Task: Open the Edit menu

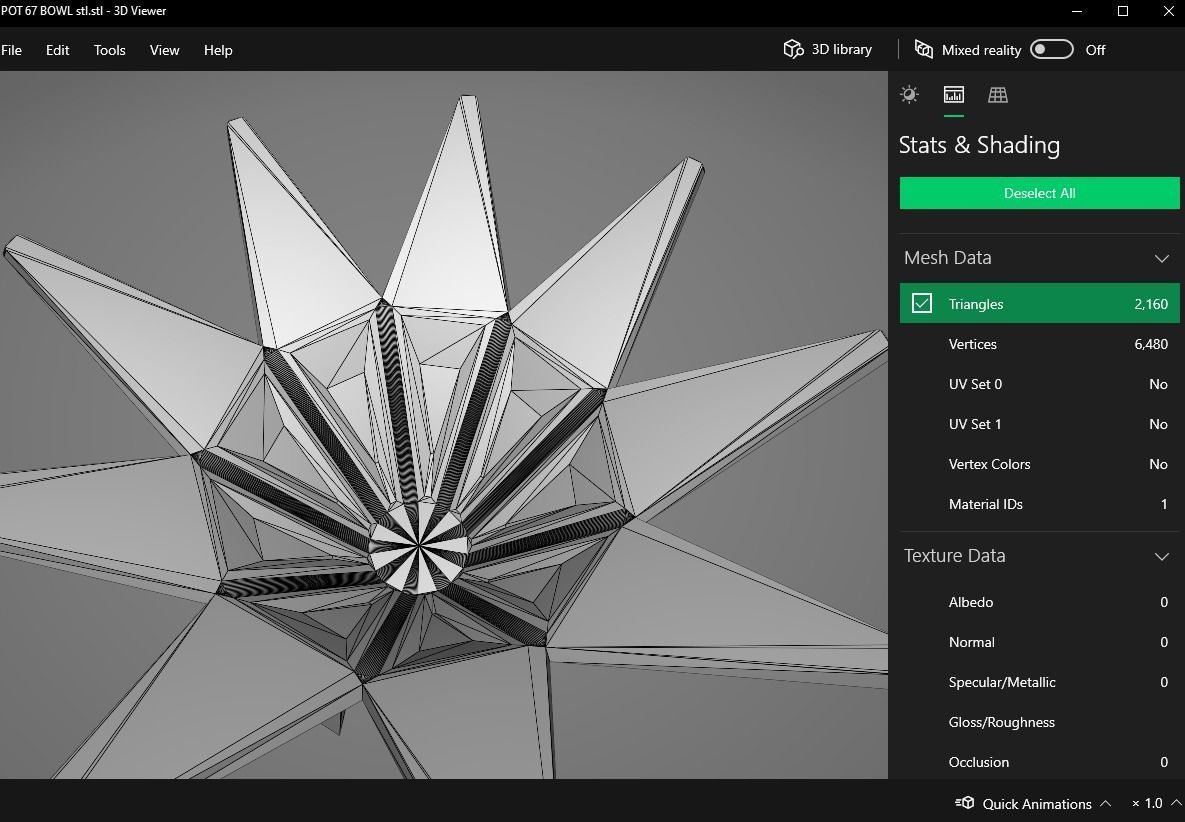Action: tap(57, 50)
